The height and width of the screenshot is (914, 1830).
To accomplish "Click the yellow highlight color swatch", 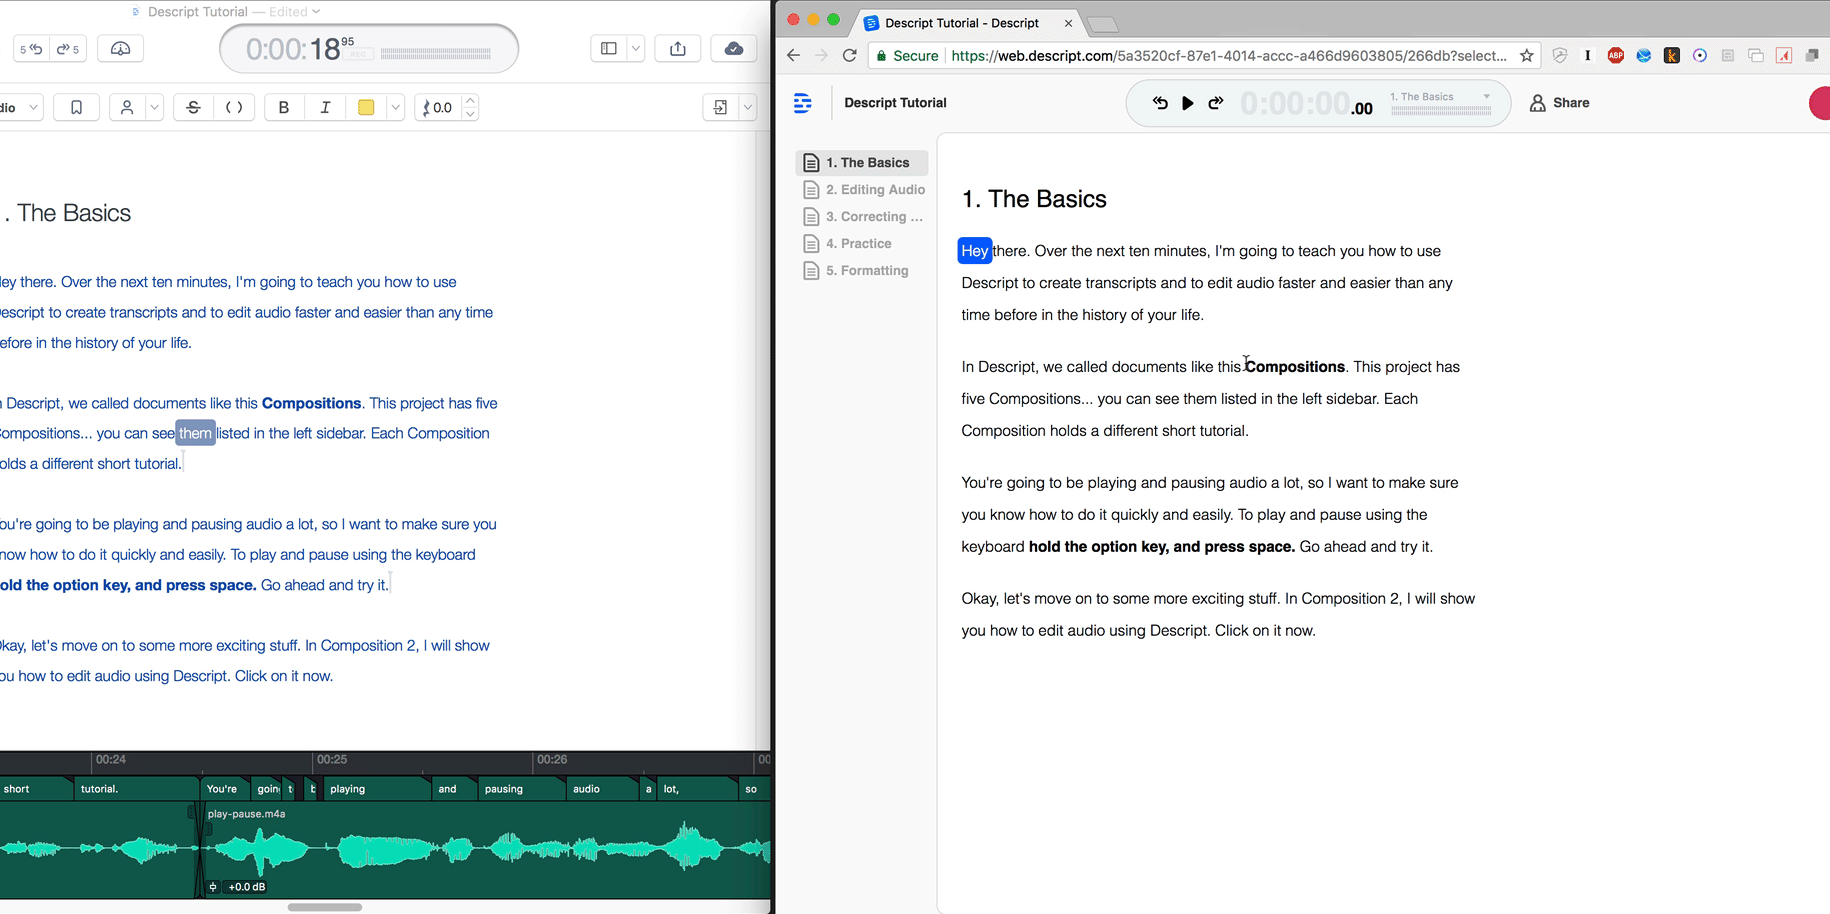I will [366, 107].
